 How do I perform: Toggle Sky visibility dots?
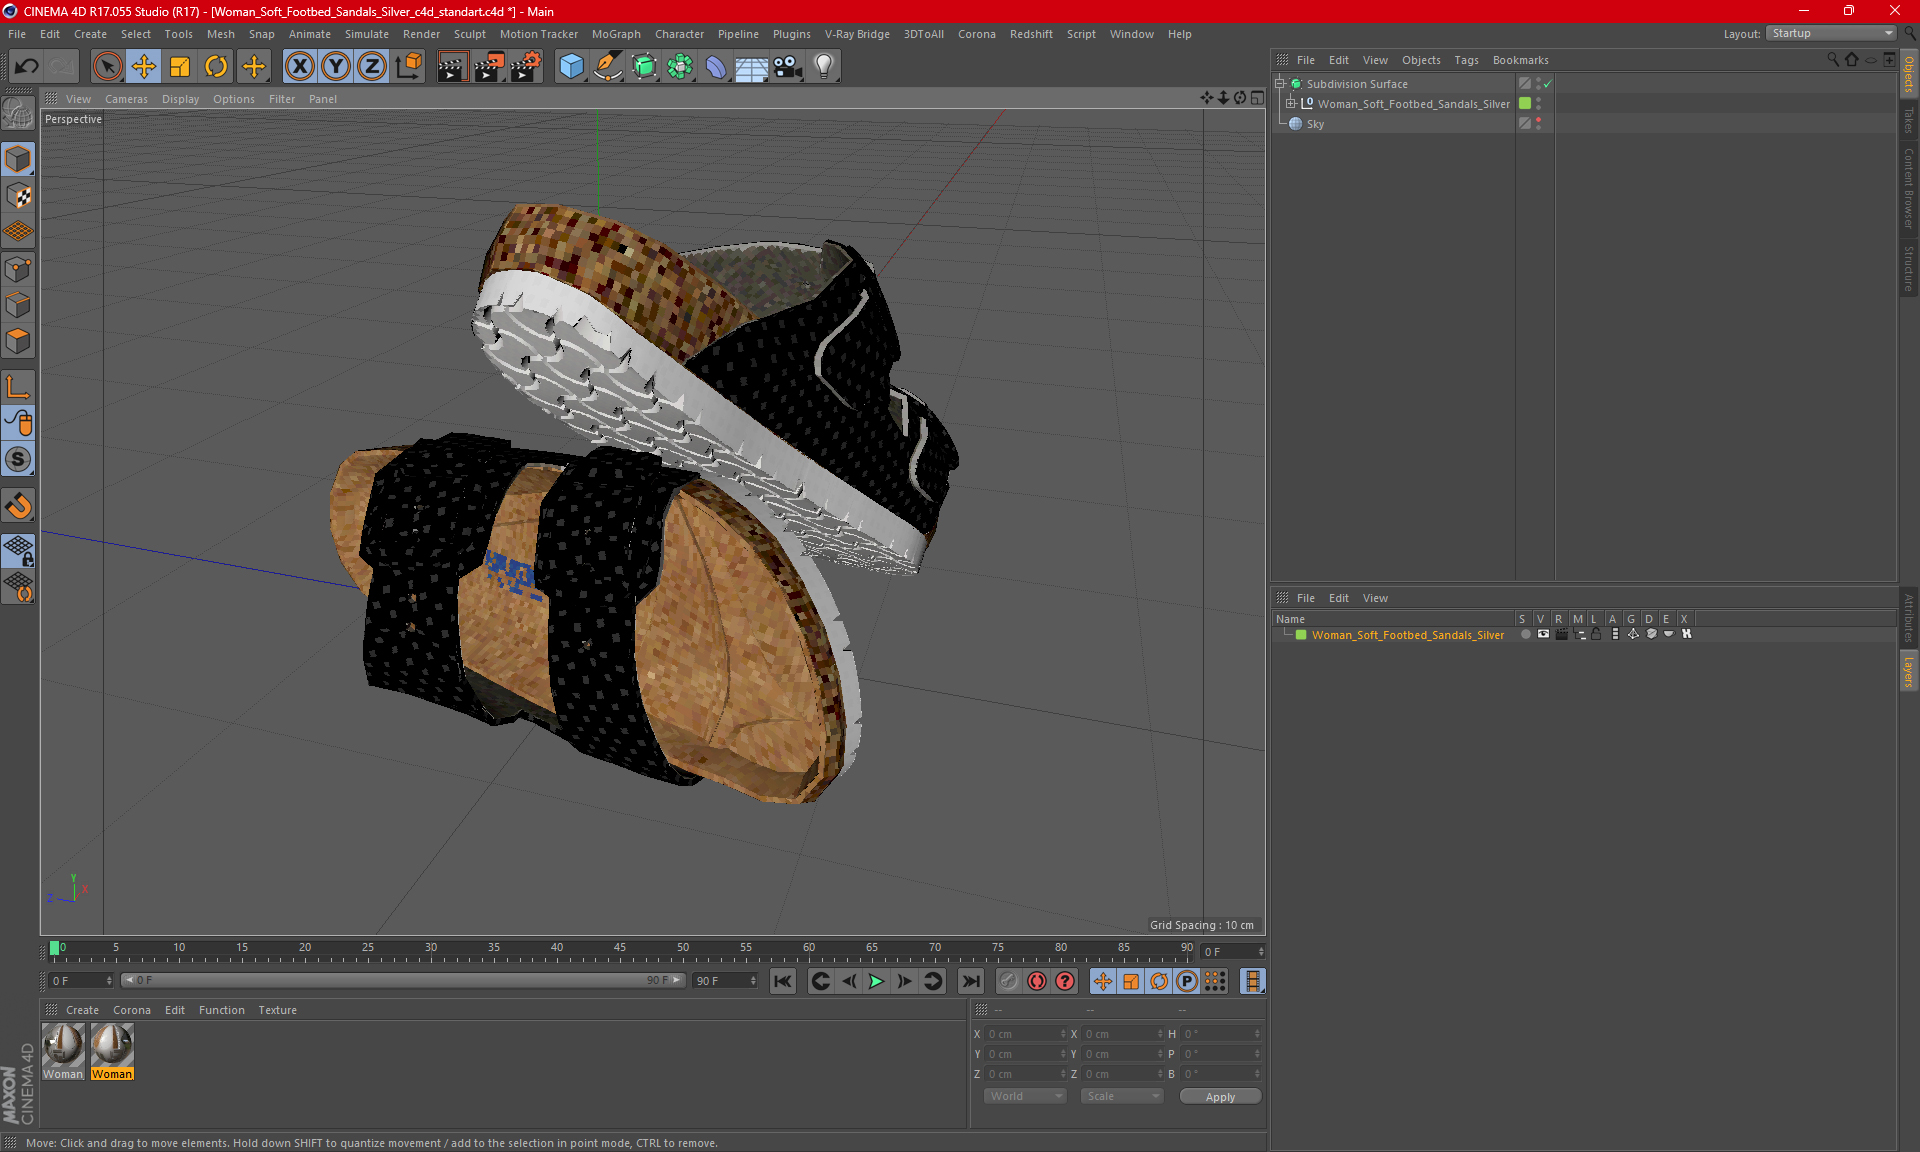coord(1539,124)
